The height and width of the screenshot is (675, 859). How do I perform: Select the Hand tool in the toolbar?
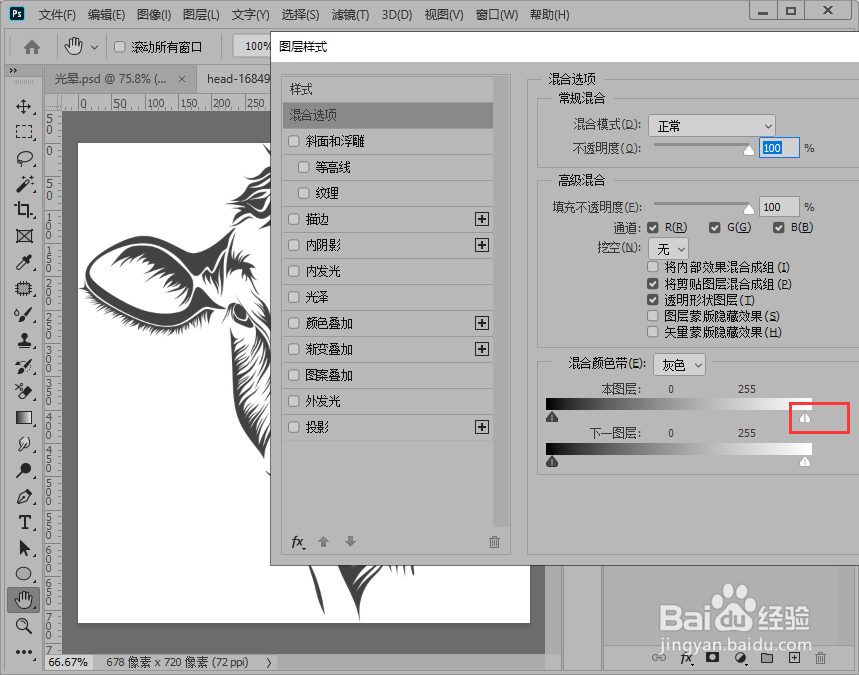click(23, 600)
